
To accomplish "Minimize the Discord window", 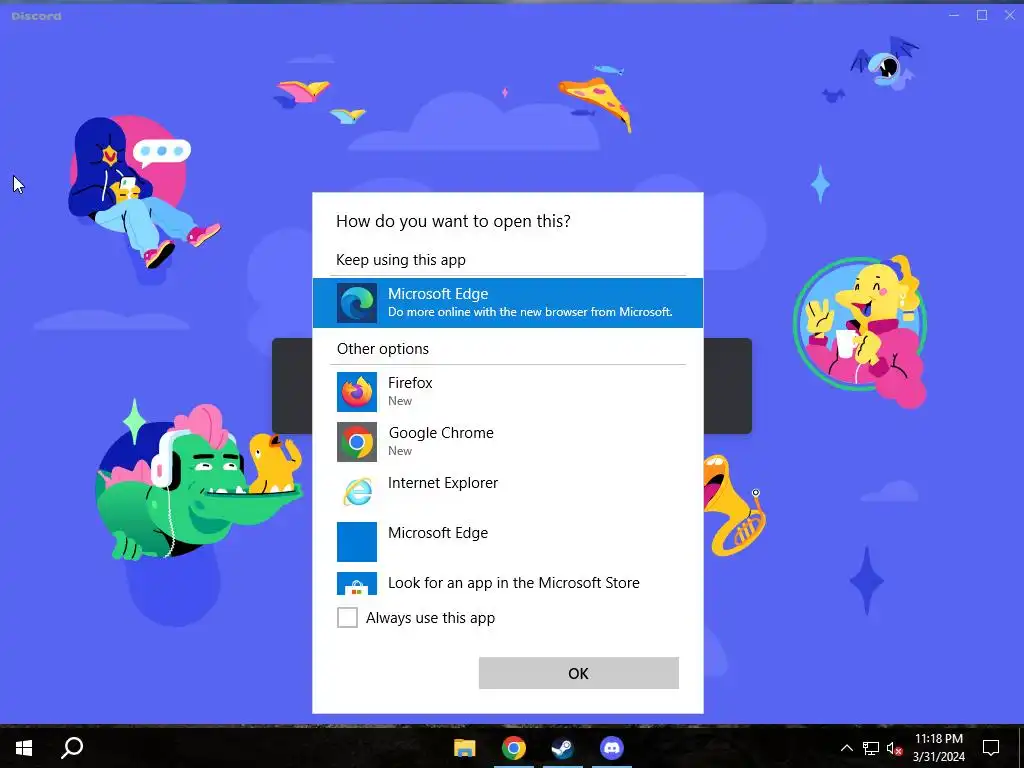I will [x=954, y=15].
